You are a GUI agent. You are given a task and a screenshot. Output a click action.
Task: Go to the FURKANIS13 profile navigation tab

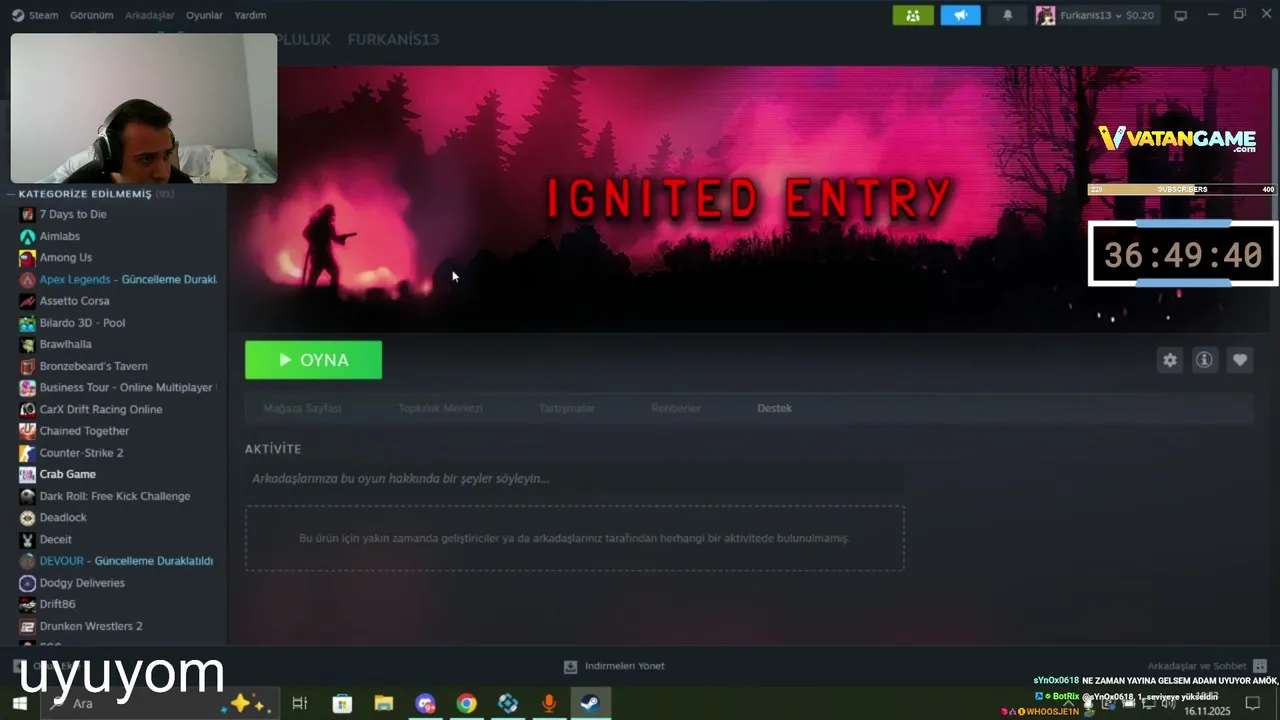[x=393, y=39]
